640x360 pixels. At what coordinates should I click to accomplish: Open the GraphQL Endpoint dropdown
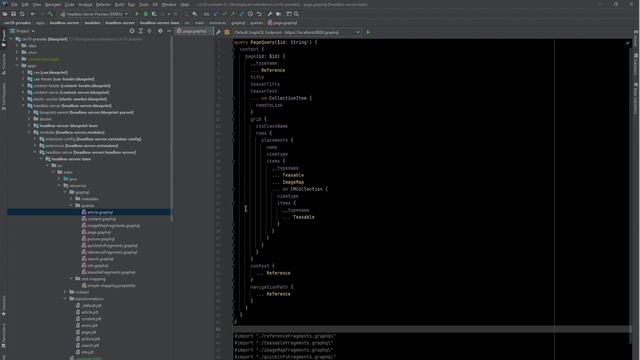pos(297,32)
